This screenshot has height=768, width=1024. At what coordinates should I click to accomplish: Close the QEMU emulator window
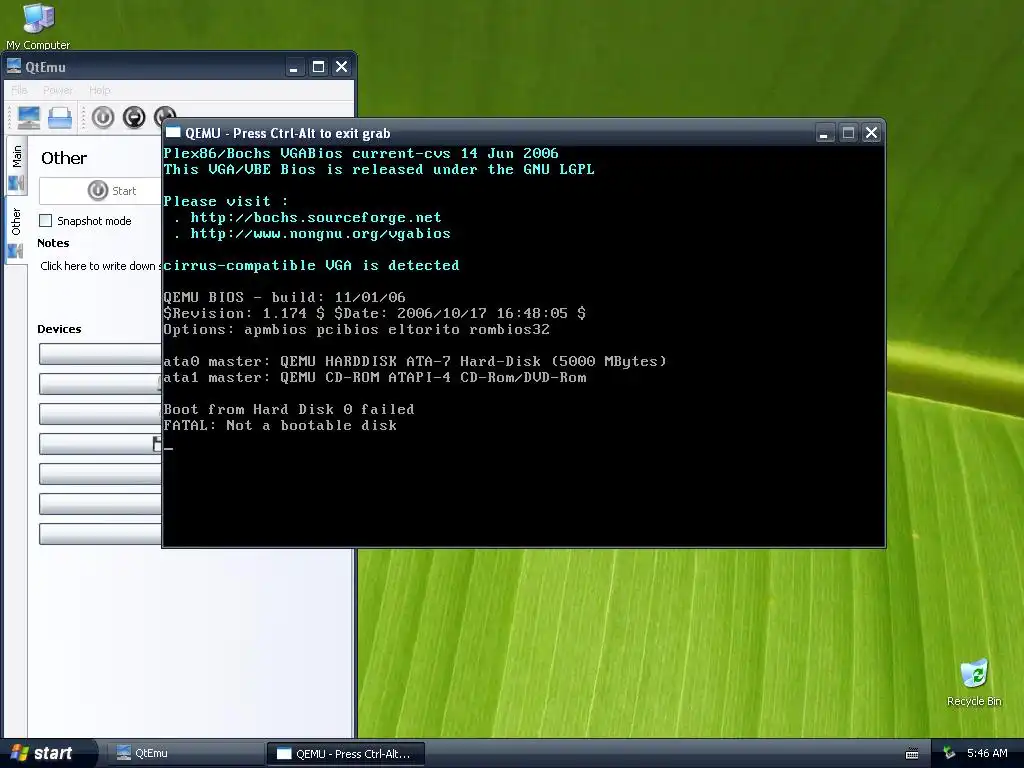tap(871, 133)
